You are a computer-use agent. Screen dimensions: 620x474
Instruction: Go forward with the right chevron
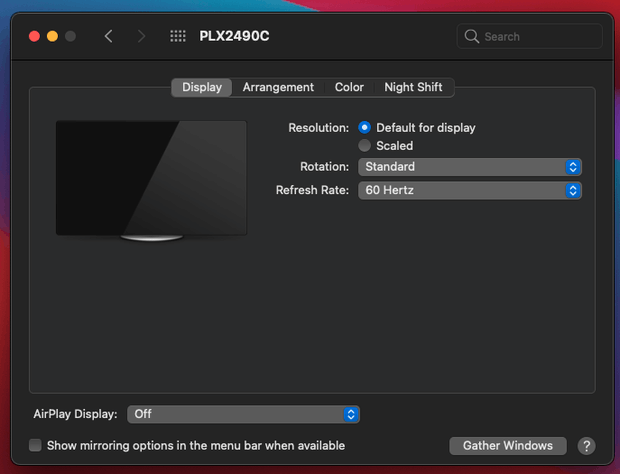point(141,36)
